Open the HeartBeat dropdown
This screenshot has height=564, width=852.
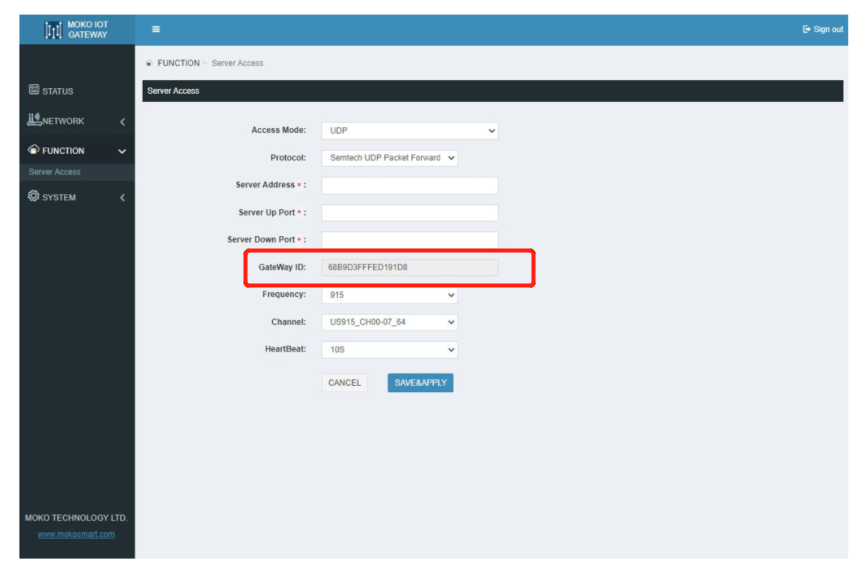[389, 350]
